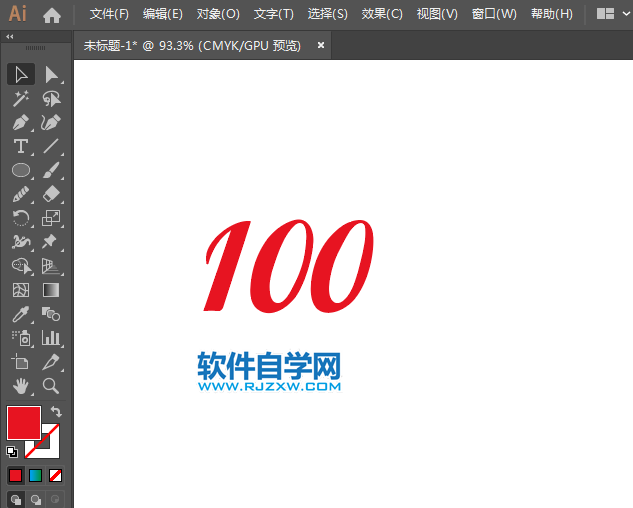Open the 选择(S) menu
Viewport: 633px width, 508px height.
tap(327, 14)
